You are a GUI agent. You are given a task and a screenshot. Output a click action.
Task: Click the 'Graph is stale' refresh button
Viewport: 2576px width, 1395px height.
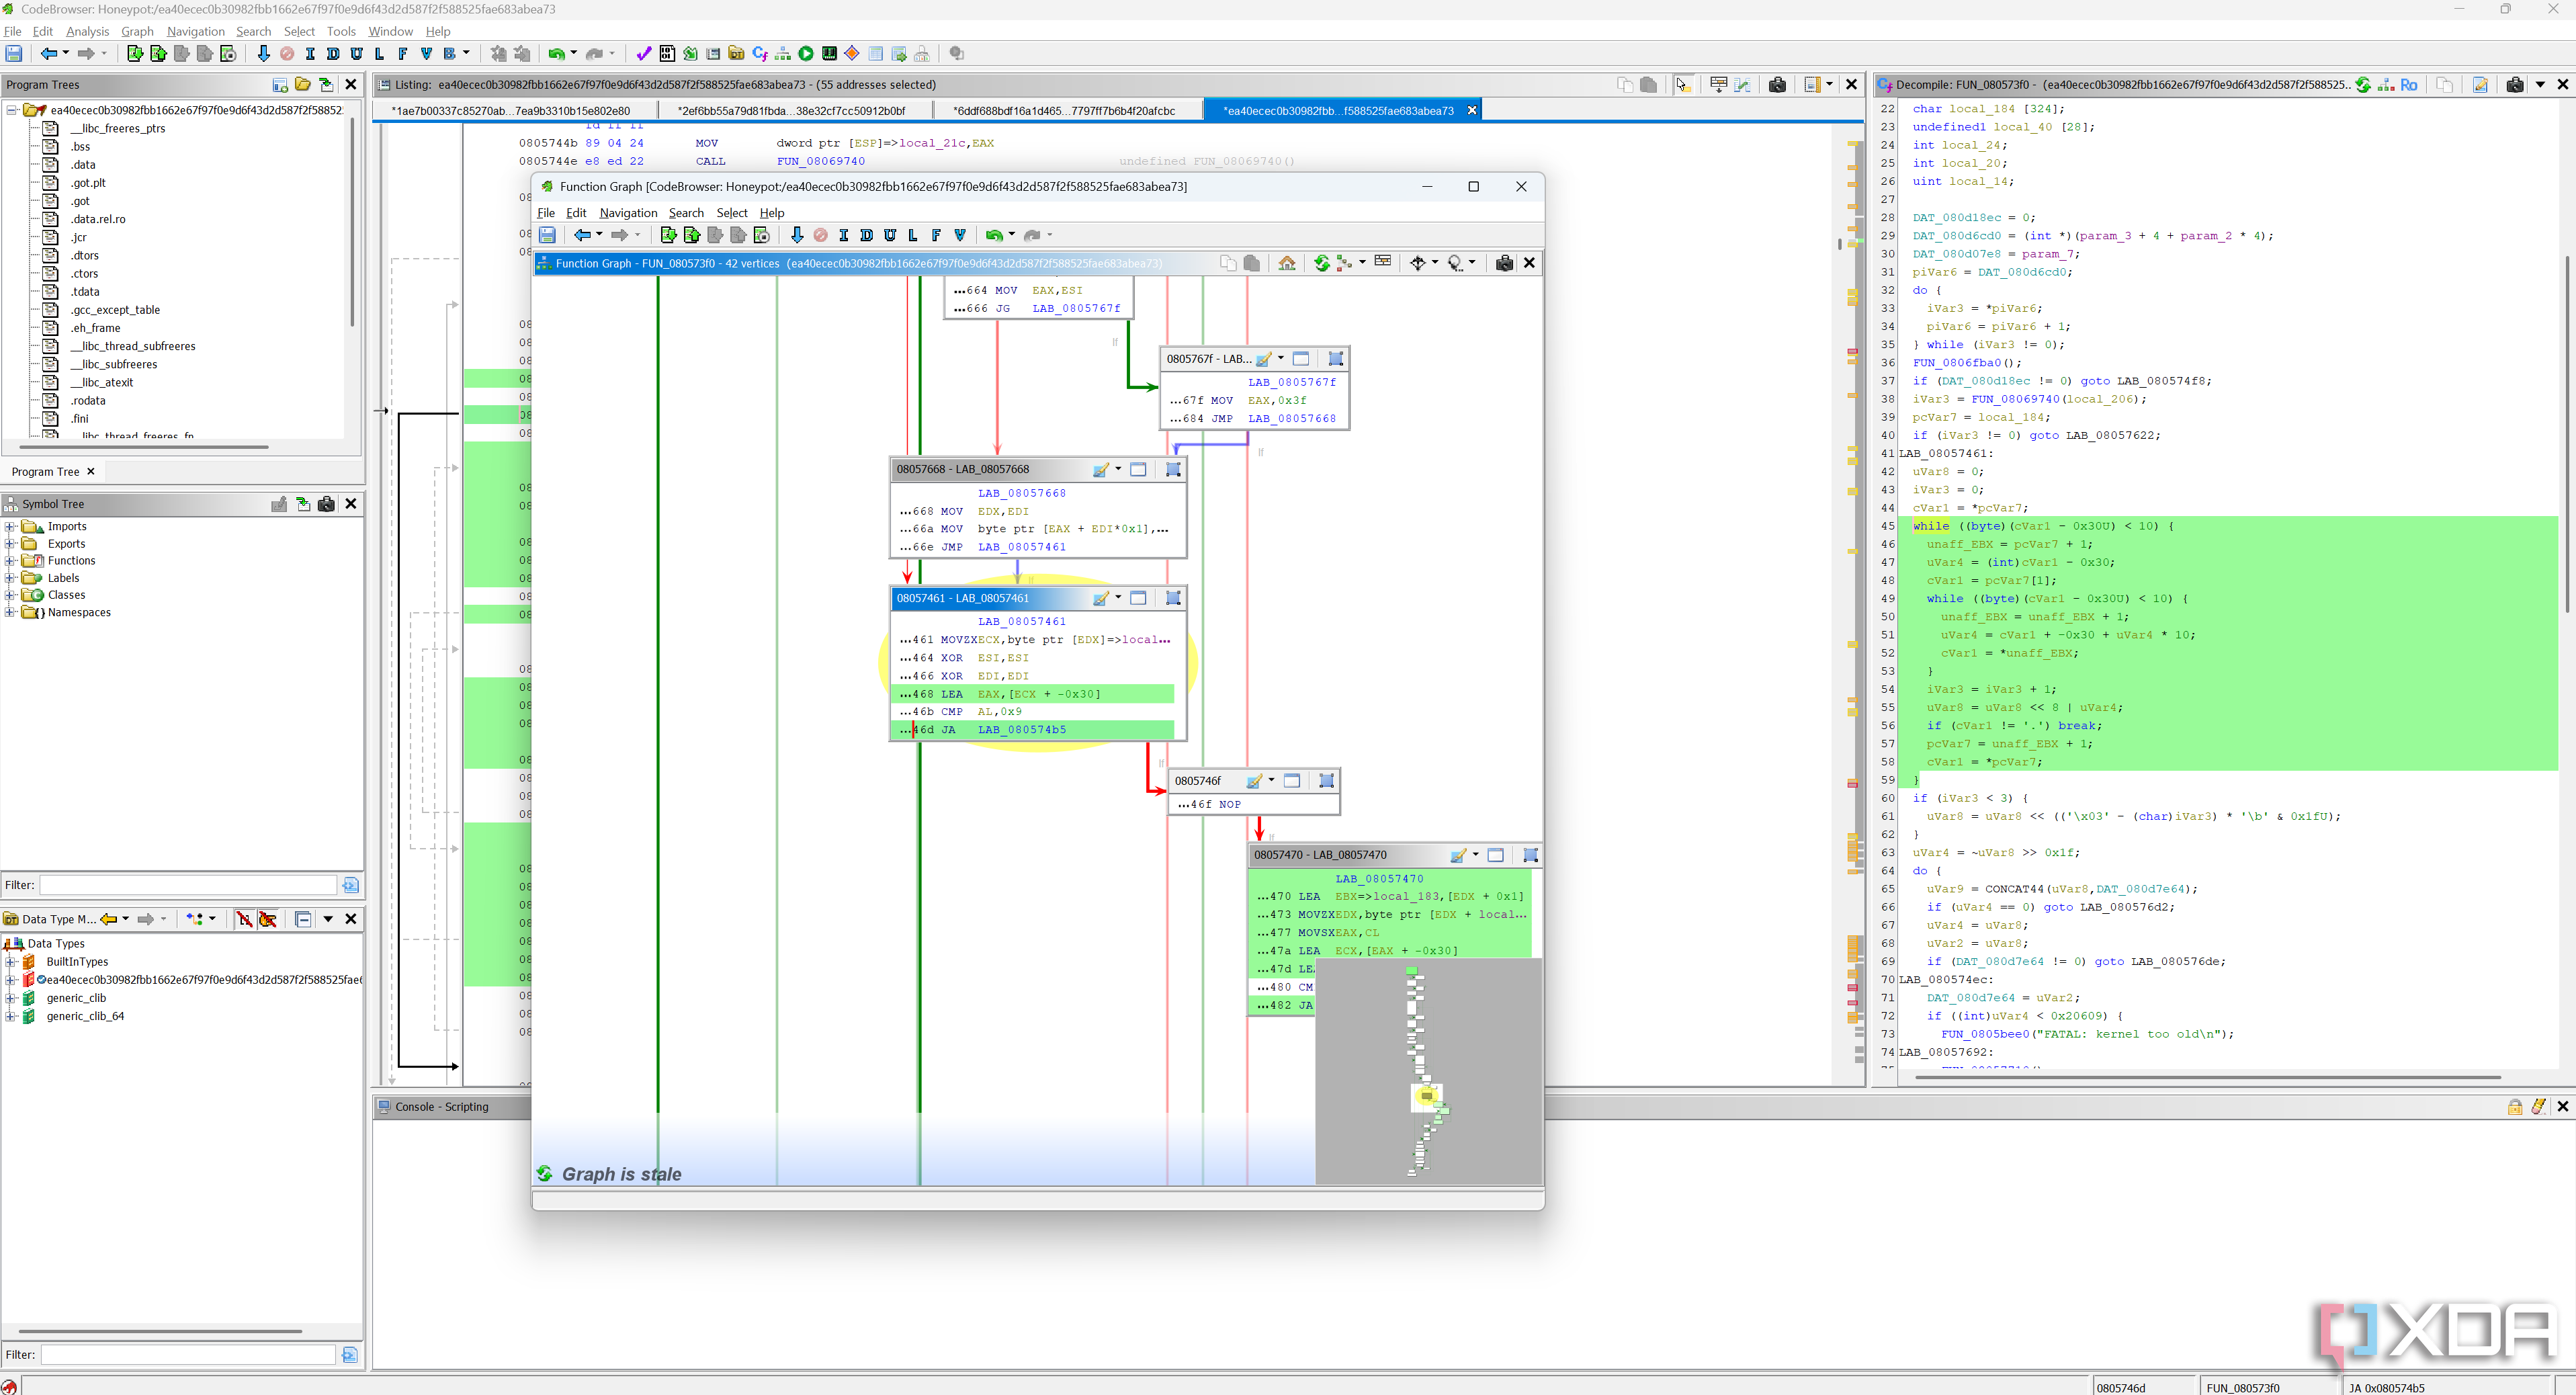[545, 1174]
